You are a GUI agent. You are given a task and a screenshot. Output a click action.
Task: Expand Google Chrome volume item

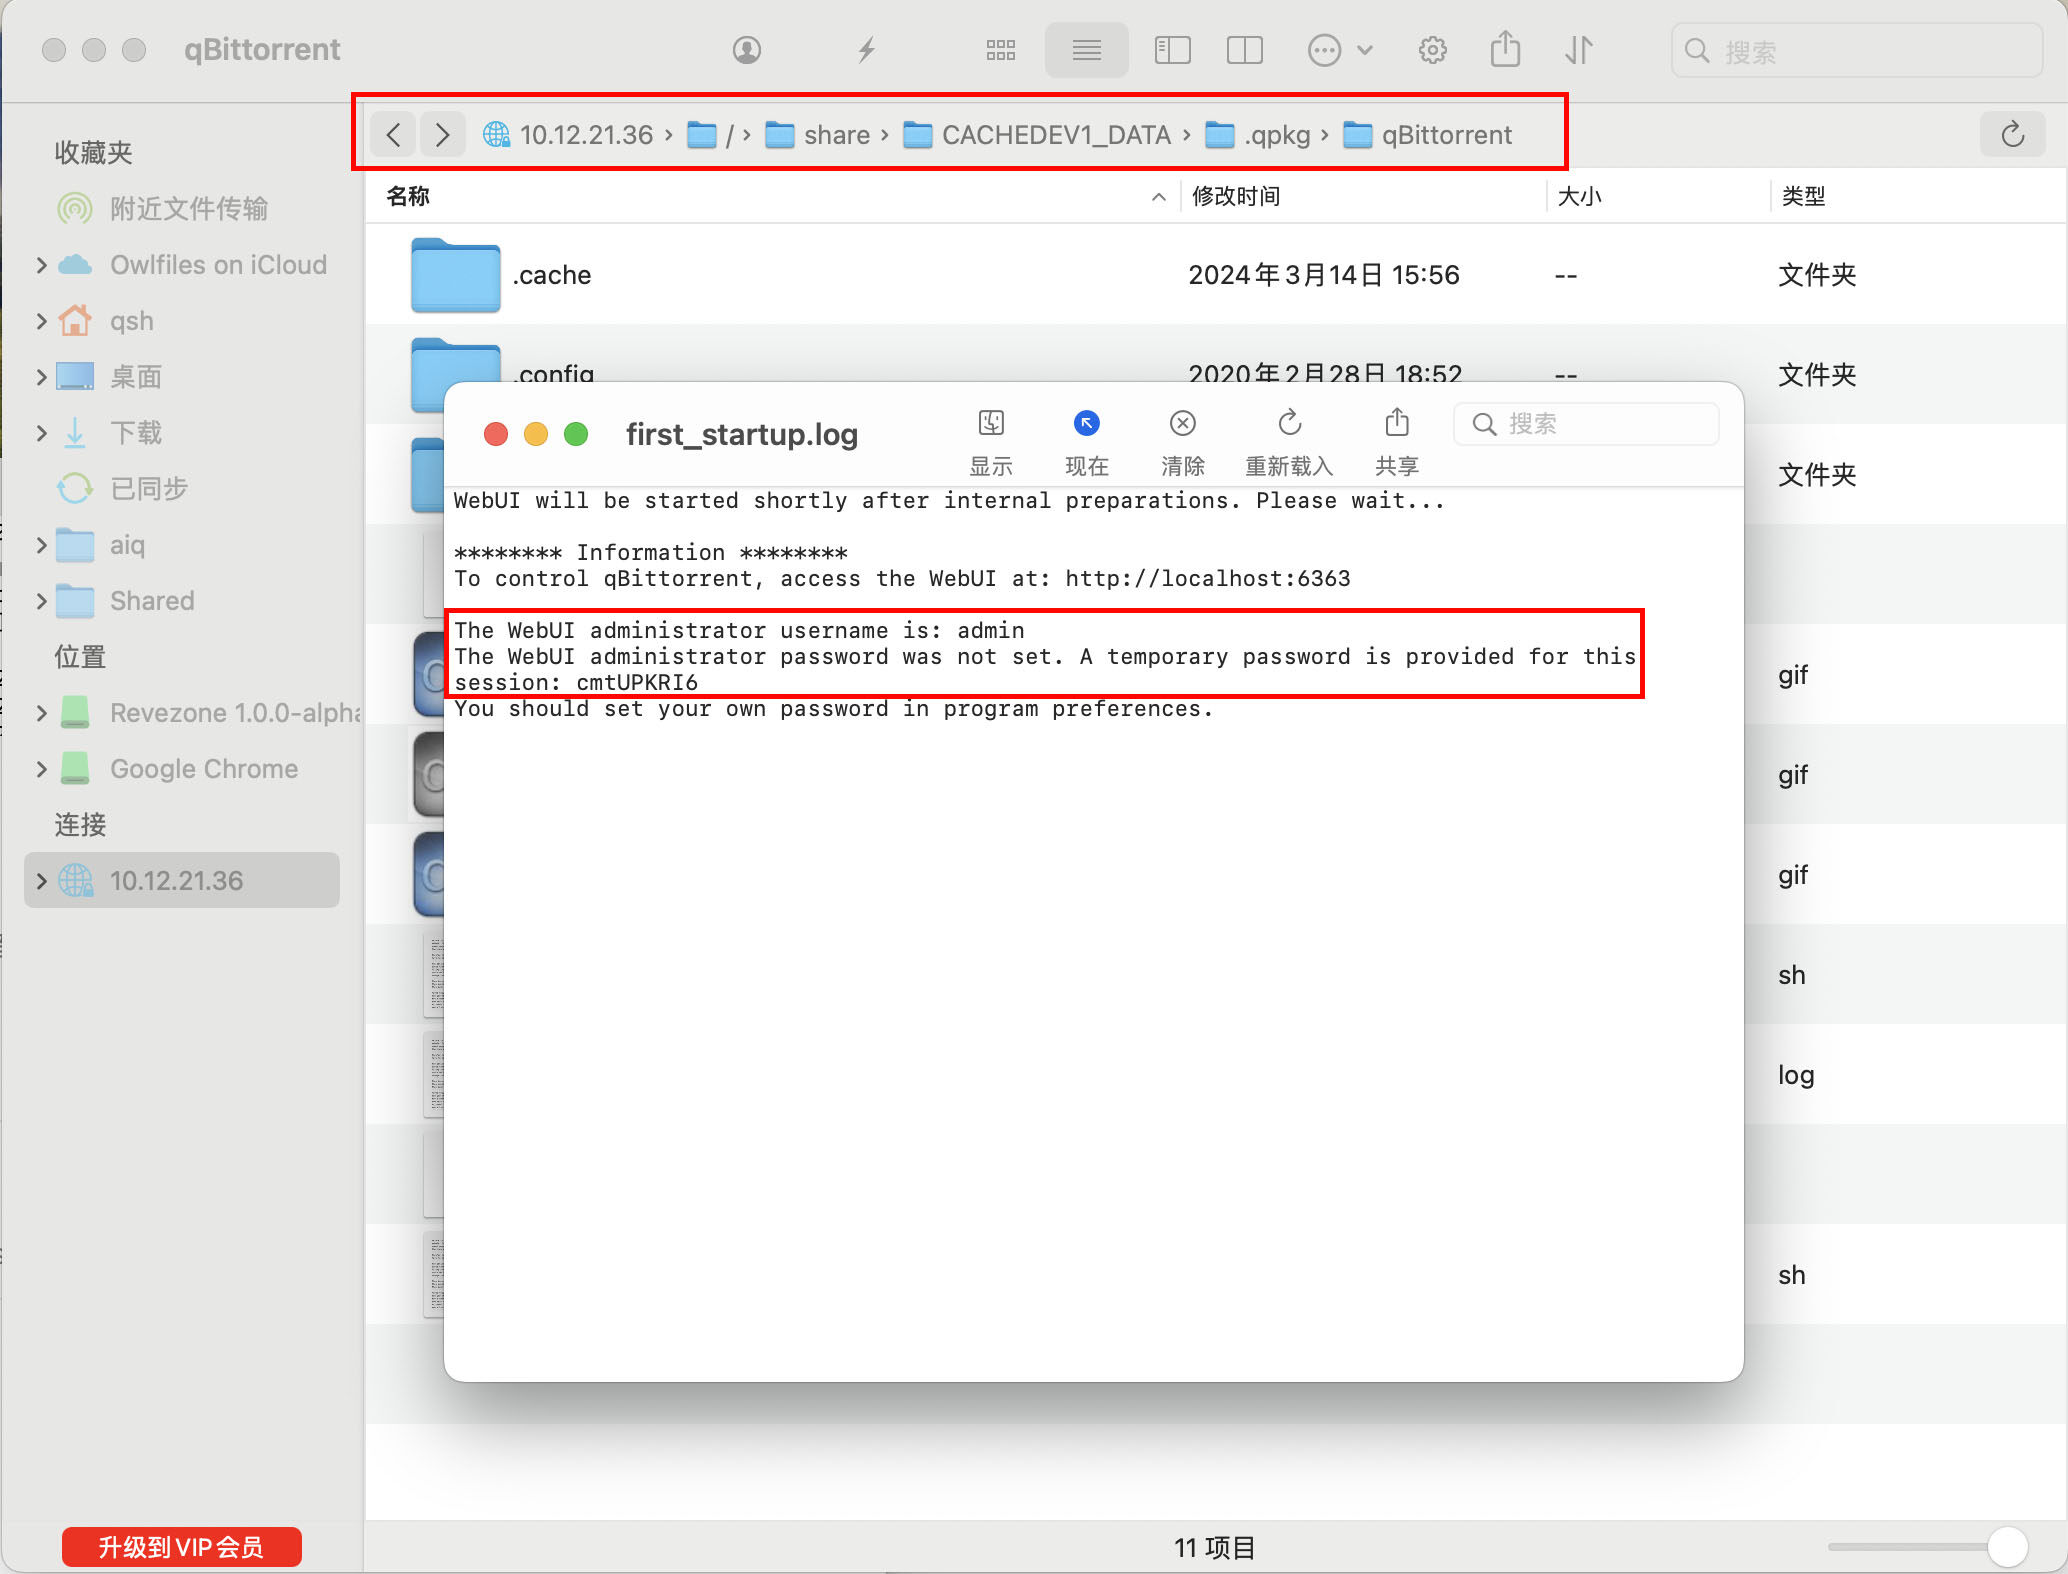41,769
